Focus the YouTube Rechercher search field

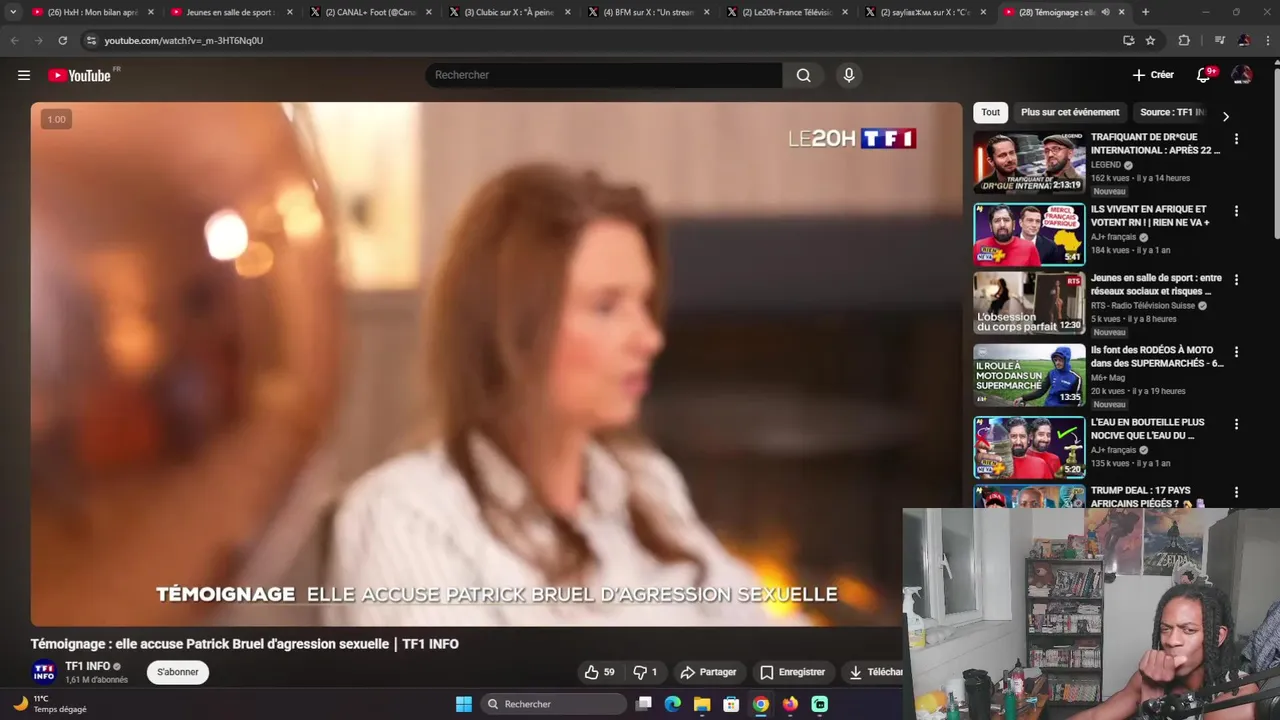[x=604, y=75]
